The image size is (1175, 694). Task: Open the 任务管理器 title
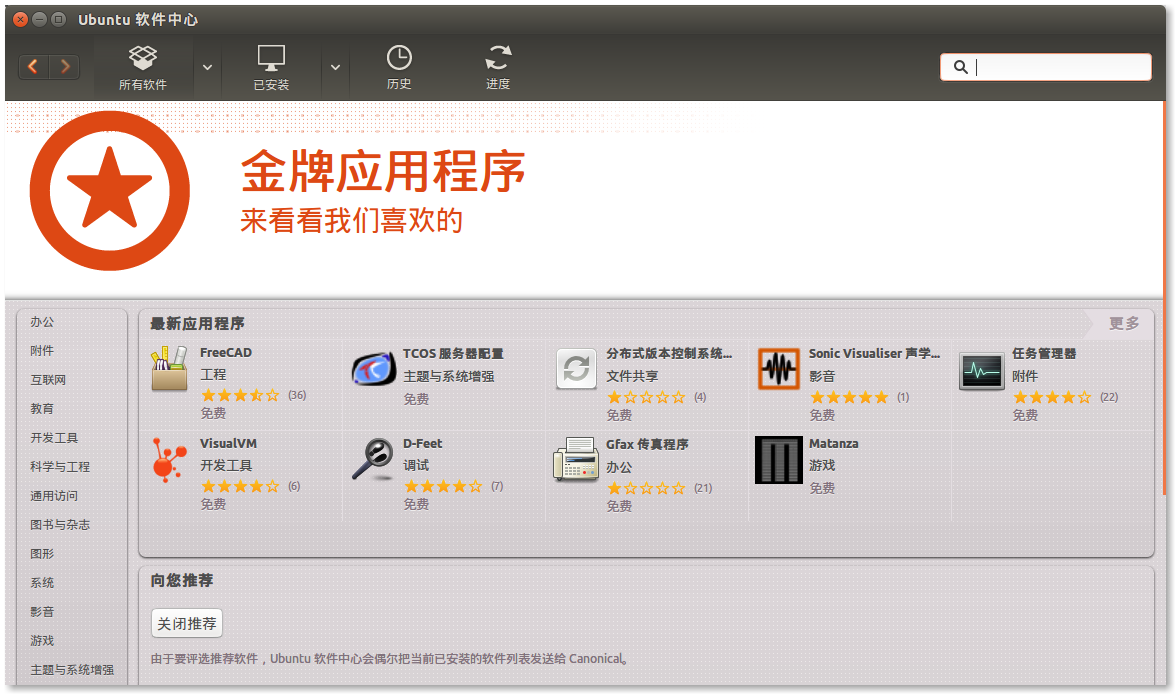pyautogui.click(x=1044, y=353)
